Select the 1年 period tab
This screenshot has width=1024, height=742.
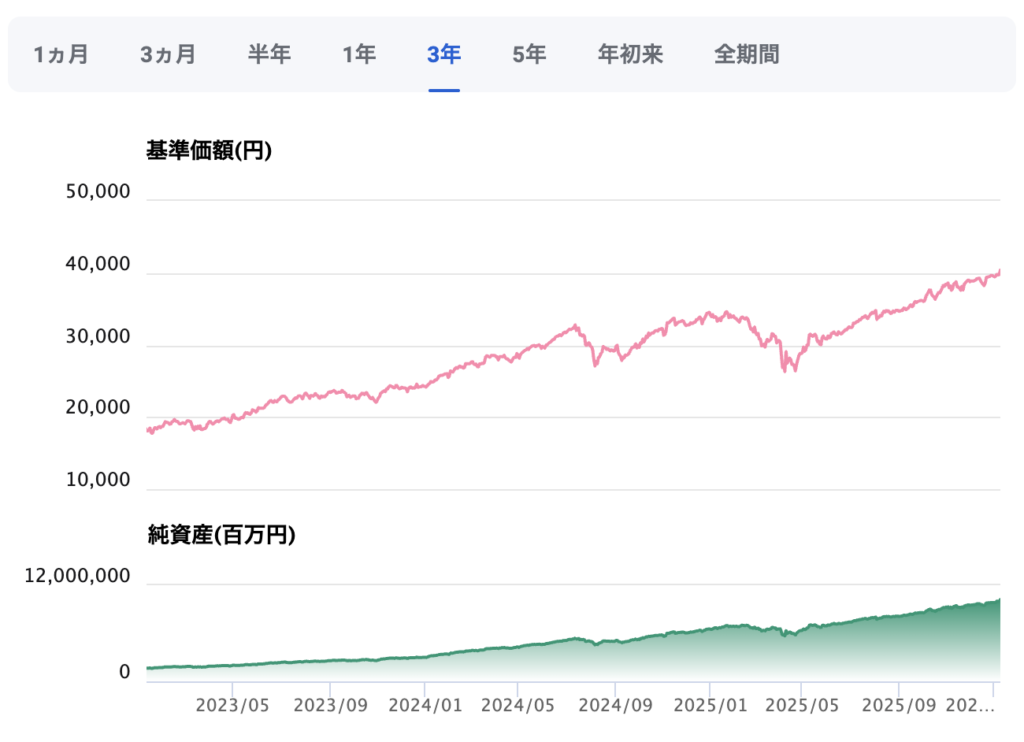(x=359, y=54)
